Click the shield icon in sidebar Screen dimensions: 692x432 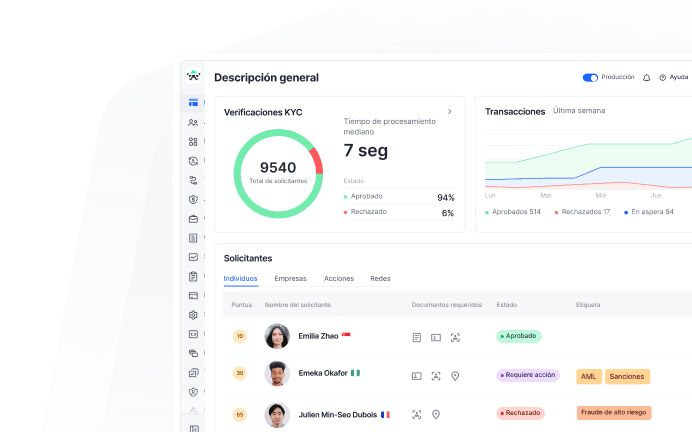[x=193, y=199]
